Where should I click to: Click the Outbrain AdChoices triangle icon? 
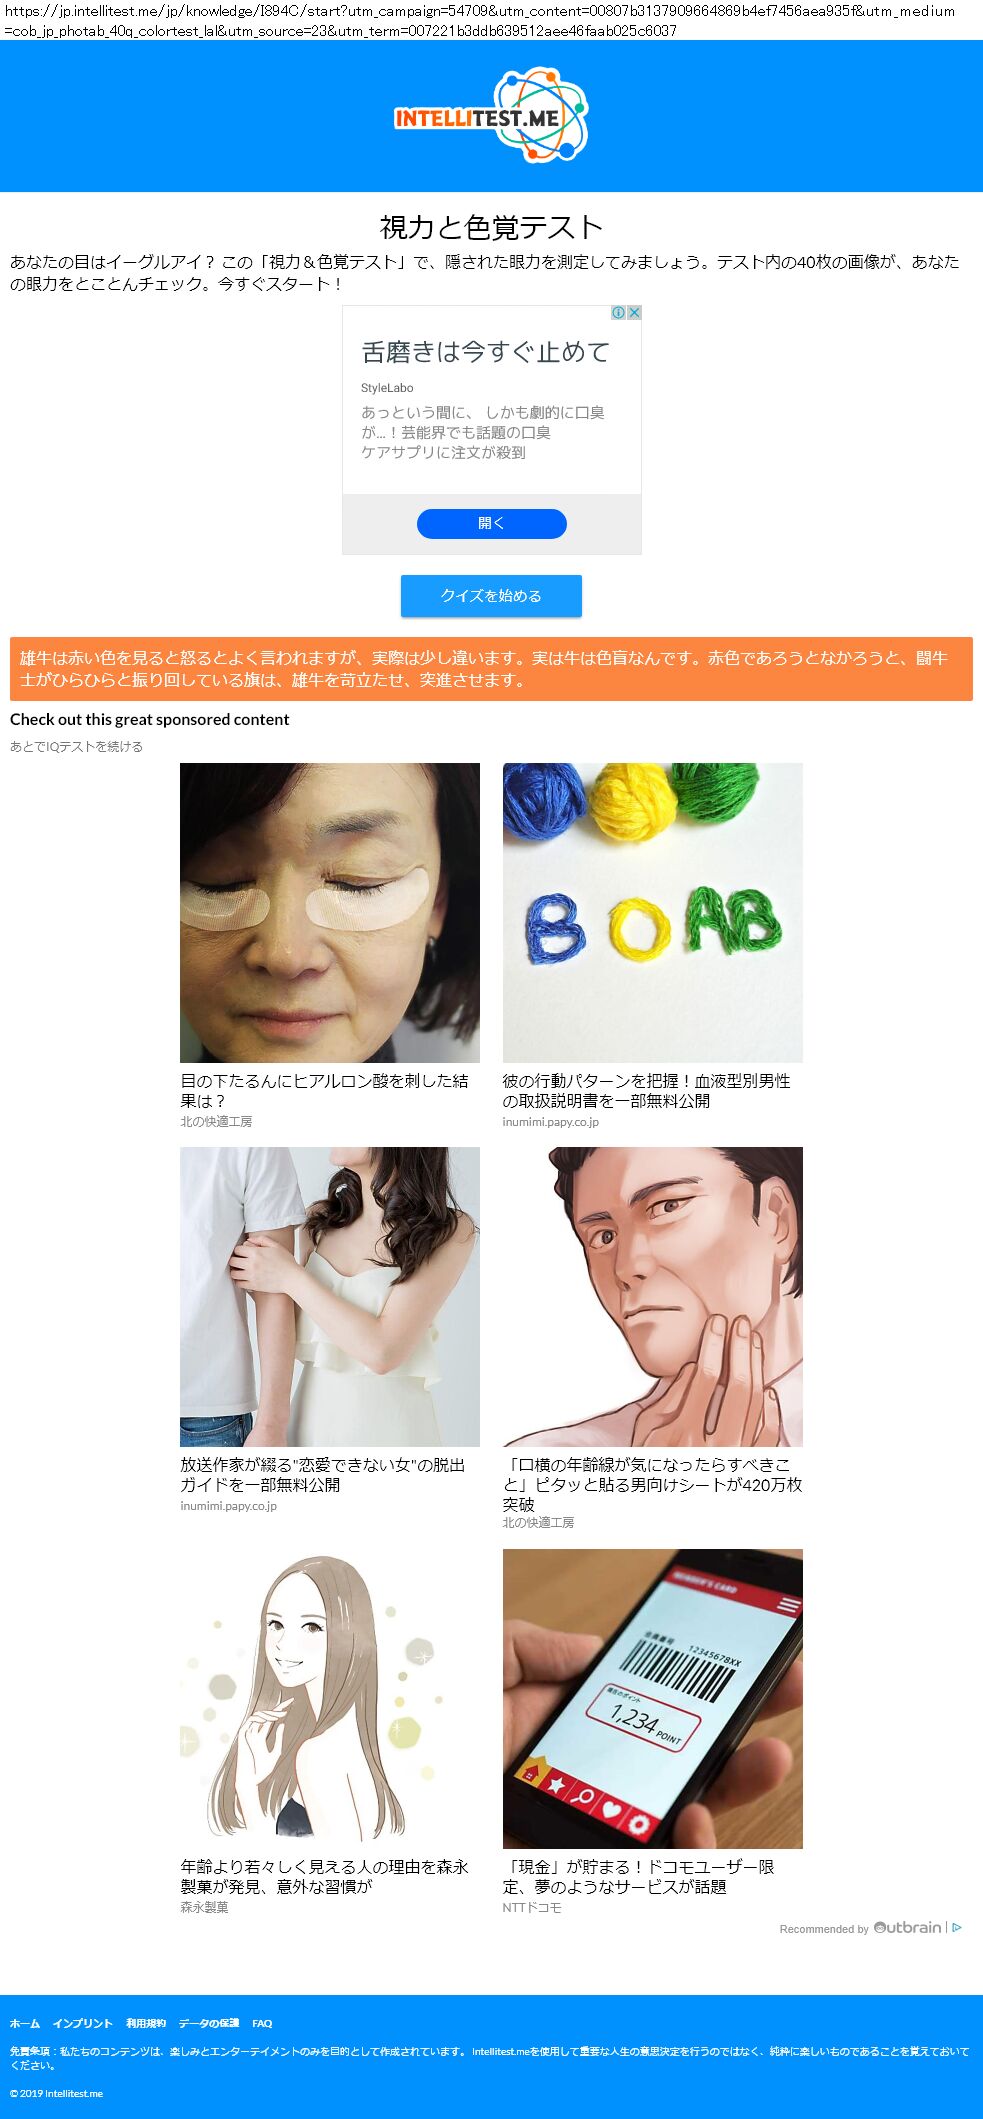[x=957, y=1927]
